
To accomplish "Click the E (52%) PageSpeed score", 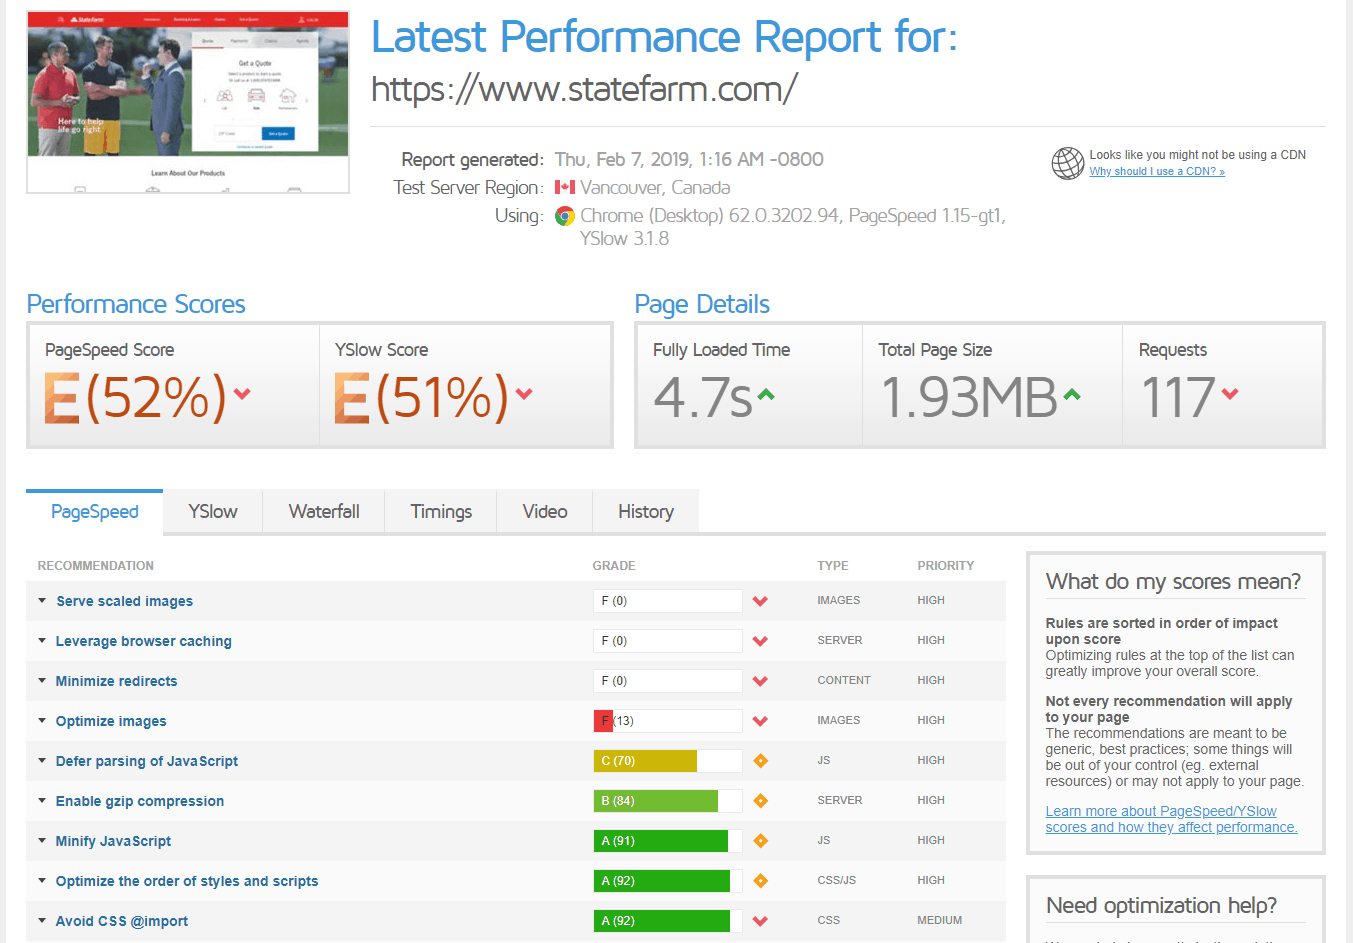I will coord(135,398).
